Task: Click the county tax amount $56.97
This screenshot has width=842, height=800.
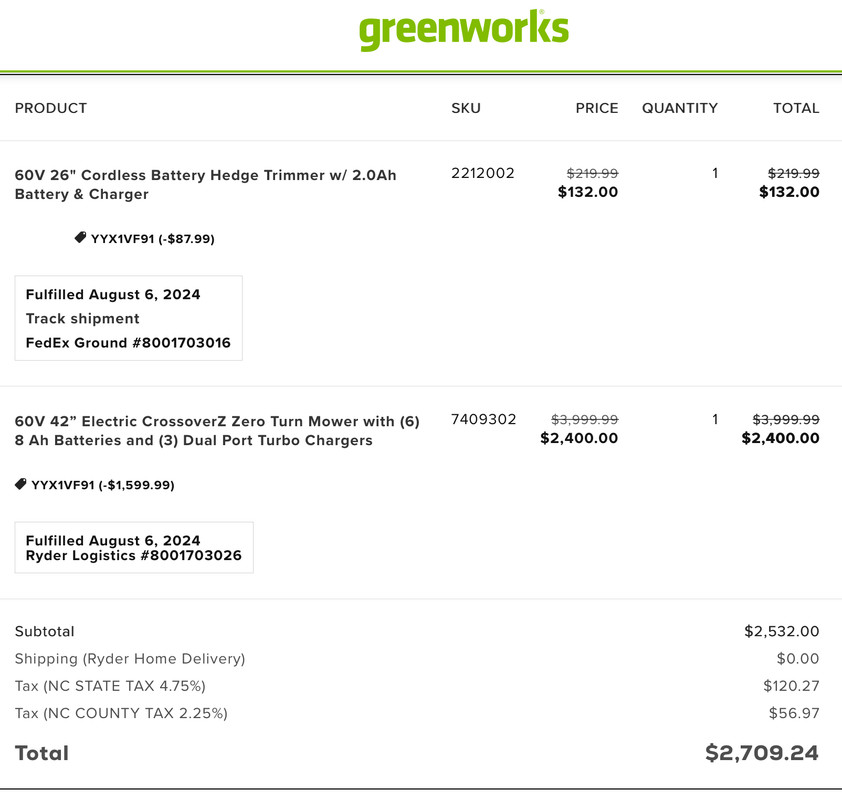Action: click(794, 713)
